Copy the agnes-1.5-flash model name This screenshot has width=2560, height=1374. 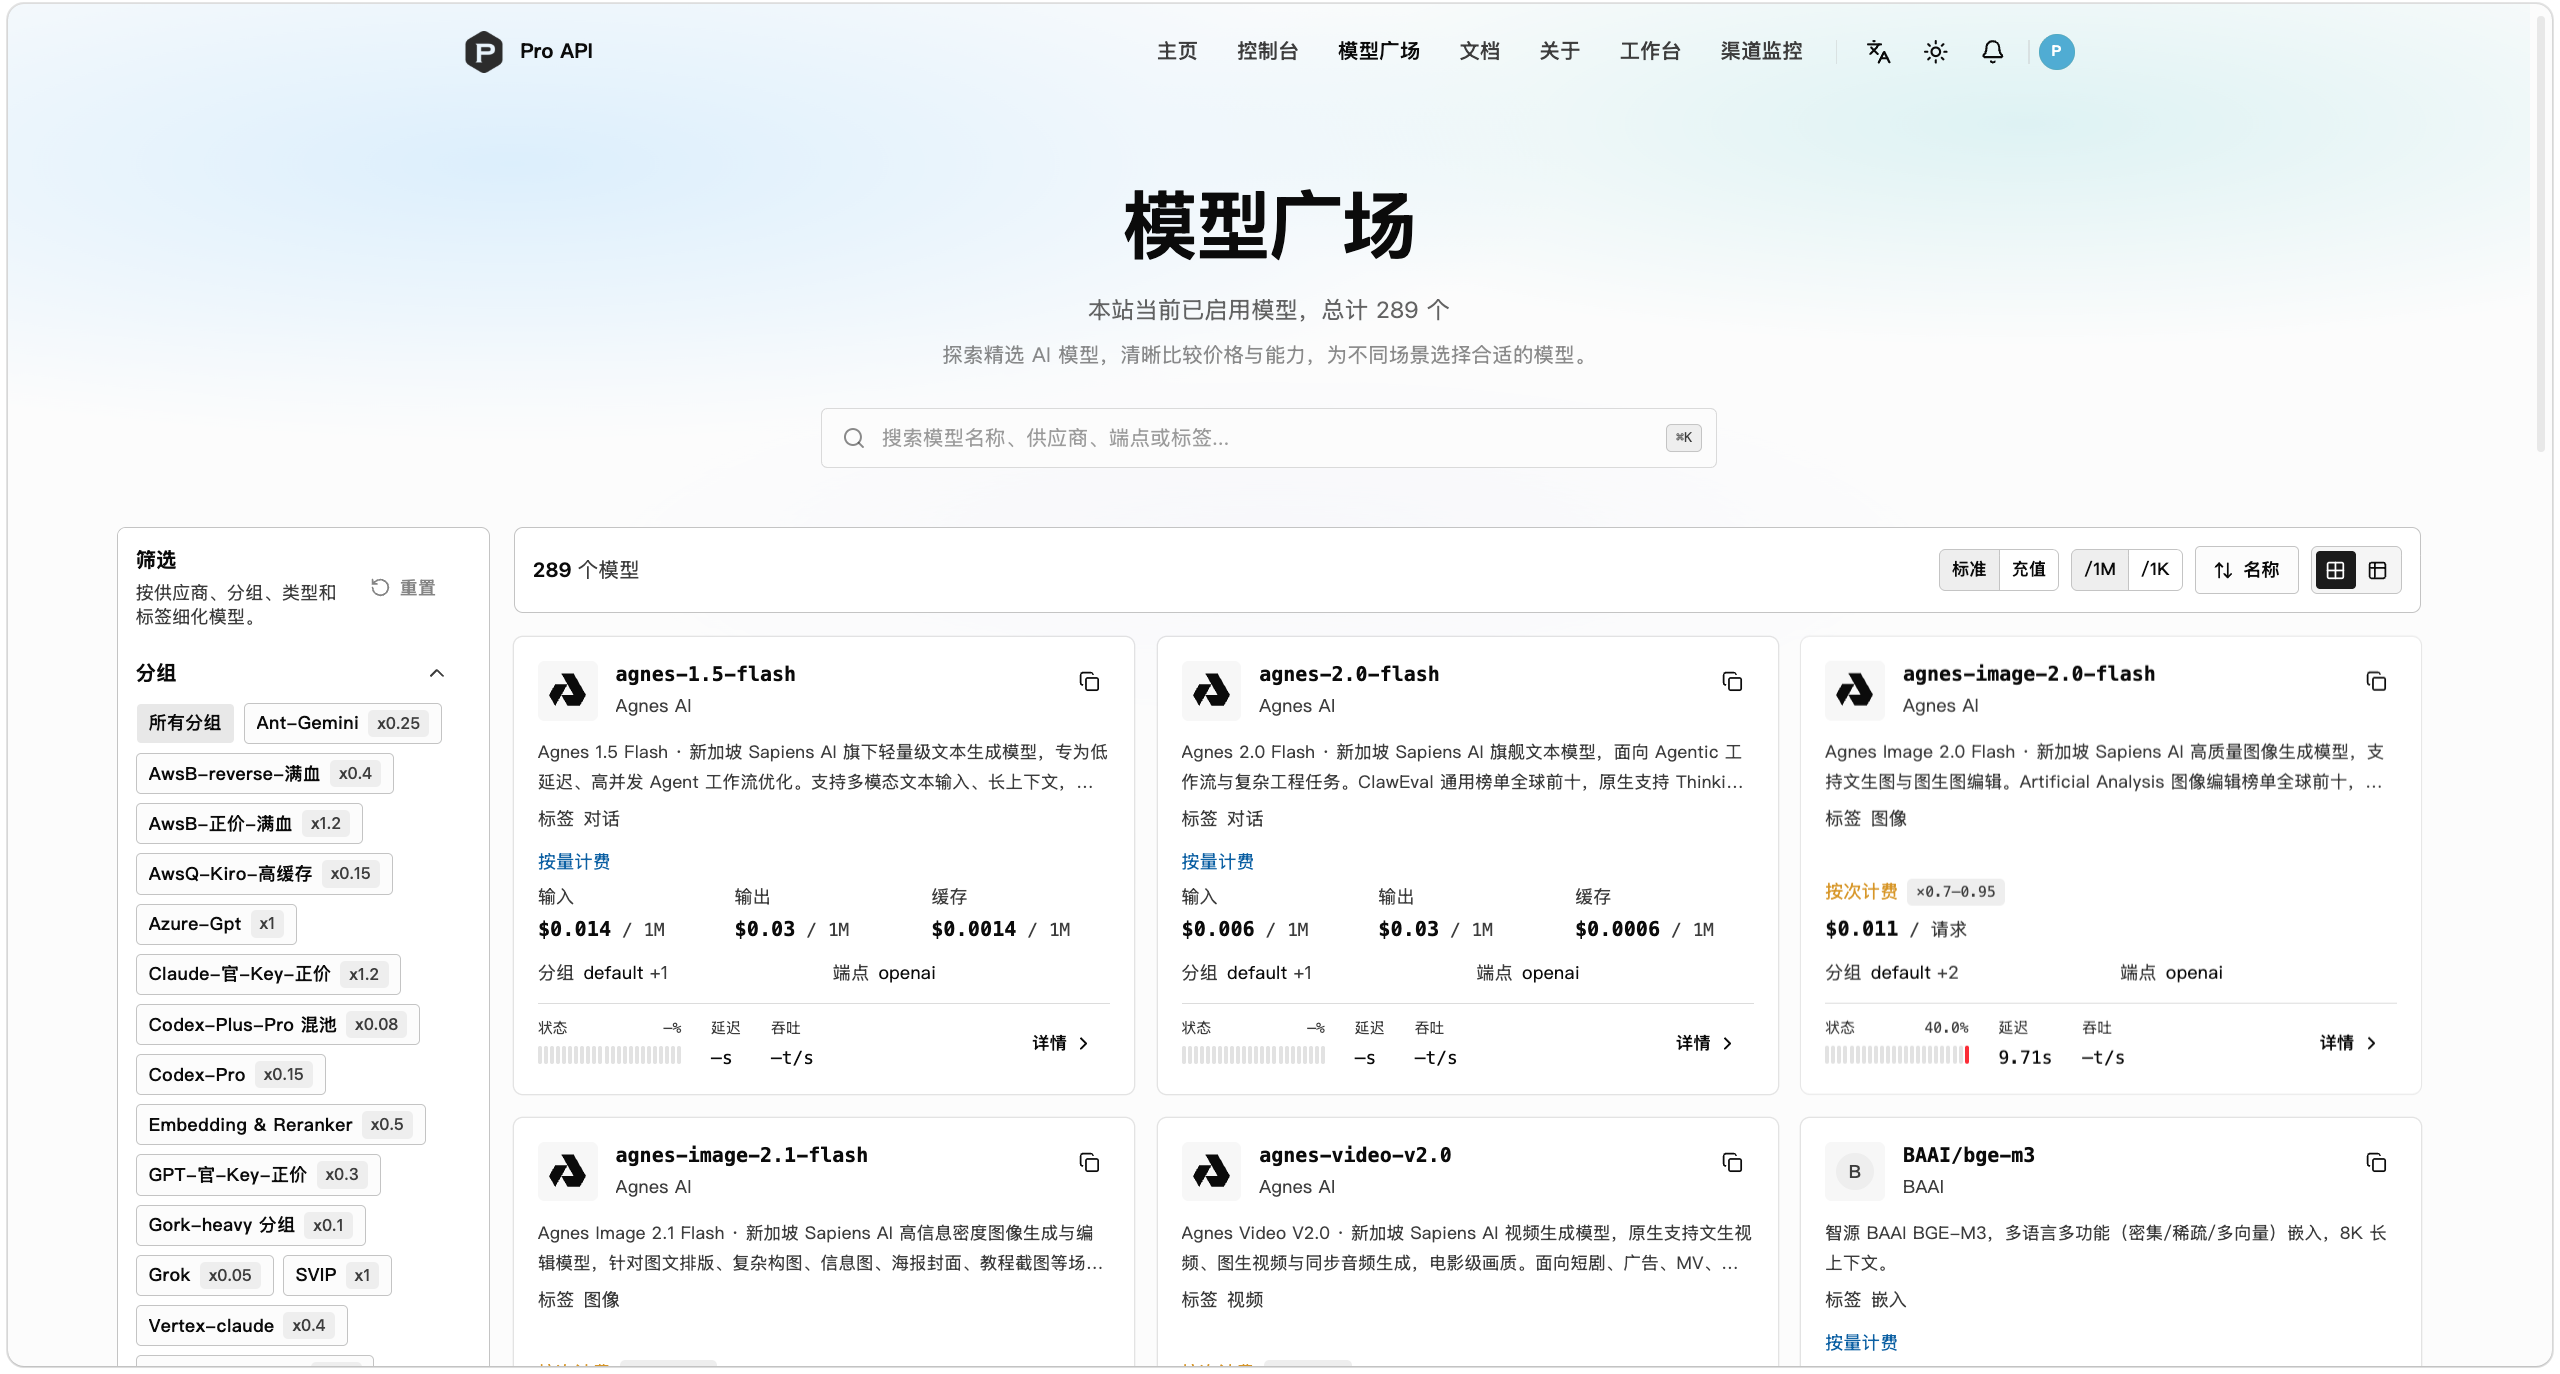1089,682
